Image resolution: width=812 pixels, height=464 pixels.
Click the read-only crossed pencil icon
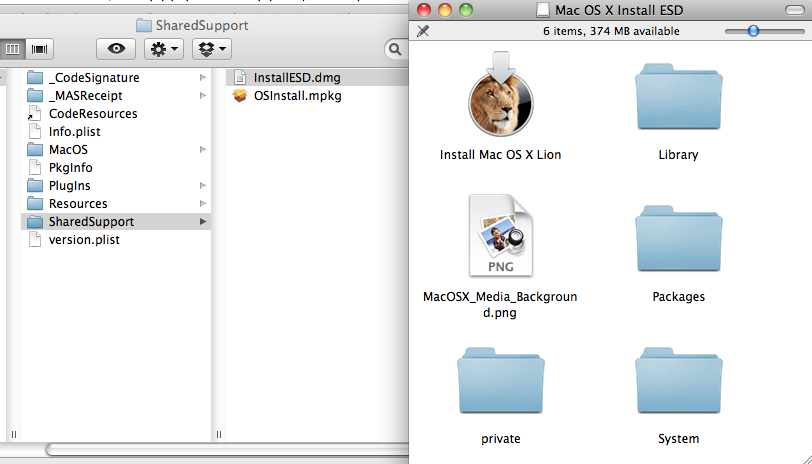423,31
